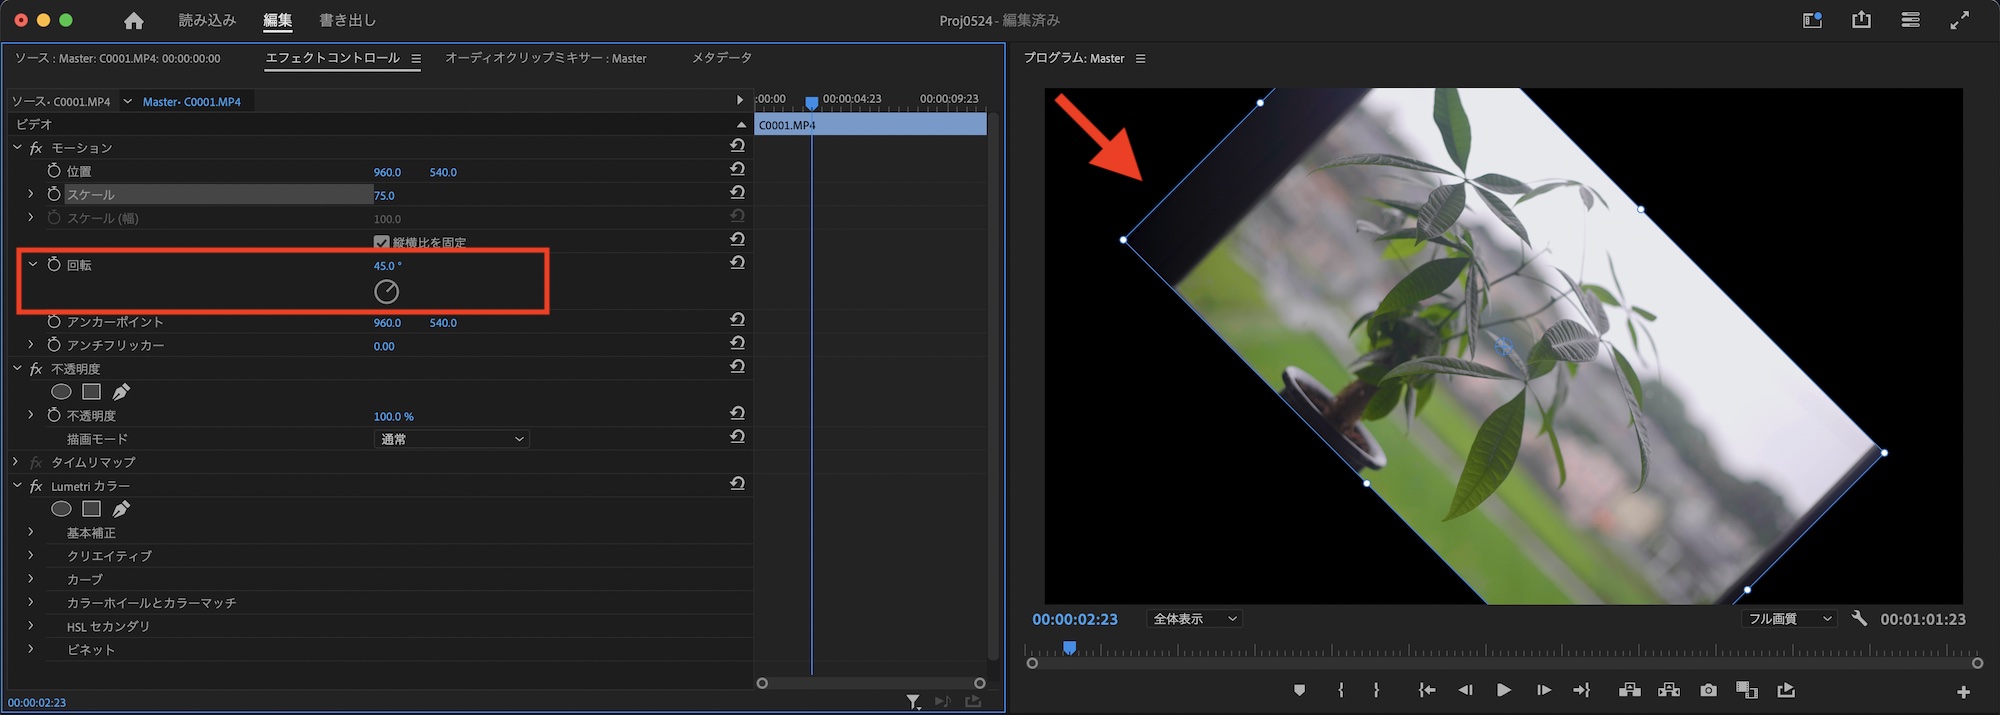Click the C0001.MP4 clip bar in timeline
The width and height of the screenshot is (2000, 715).
[870, 125]
